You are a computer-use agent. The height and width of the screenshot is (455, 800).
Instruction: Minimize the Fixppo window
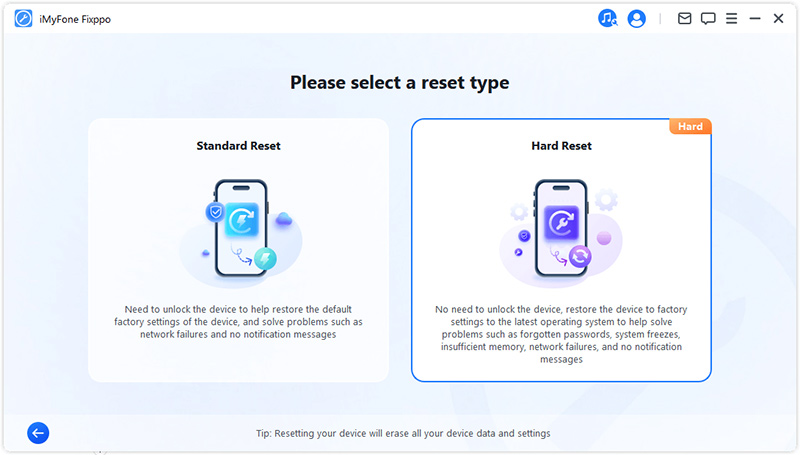755,19
